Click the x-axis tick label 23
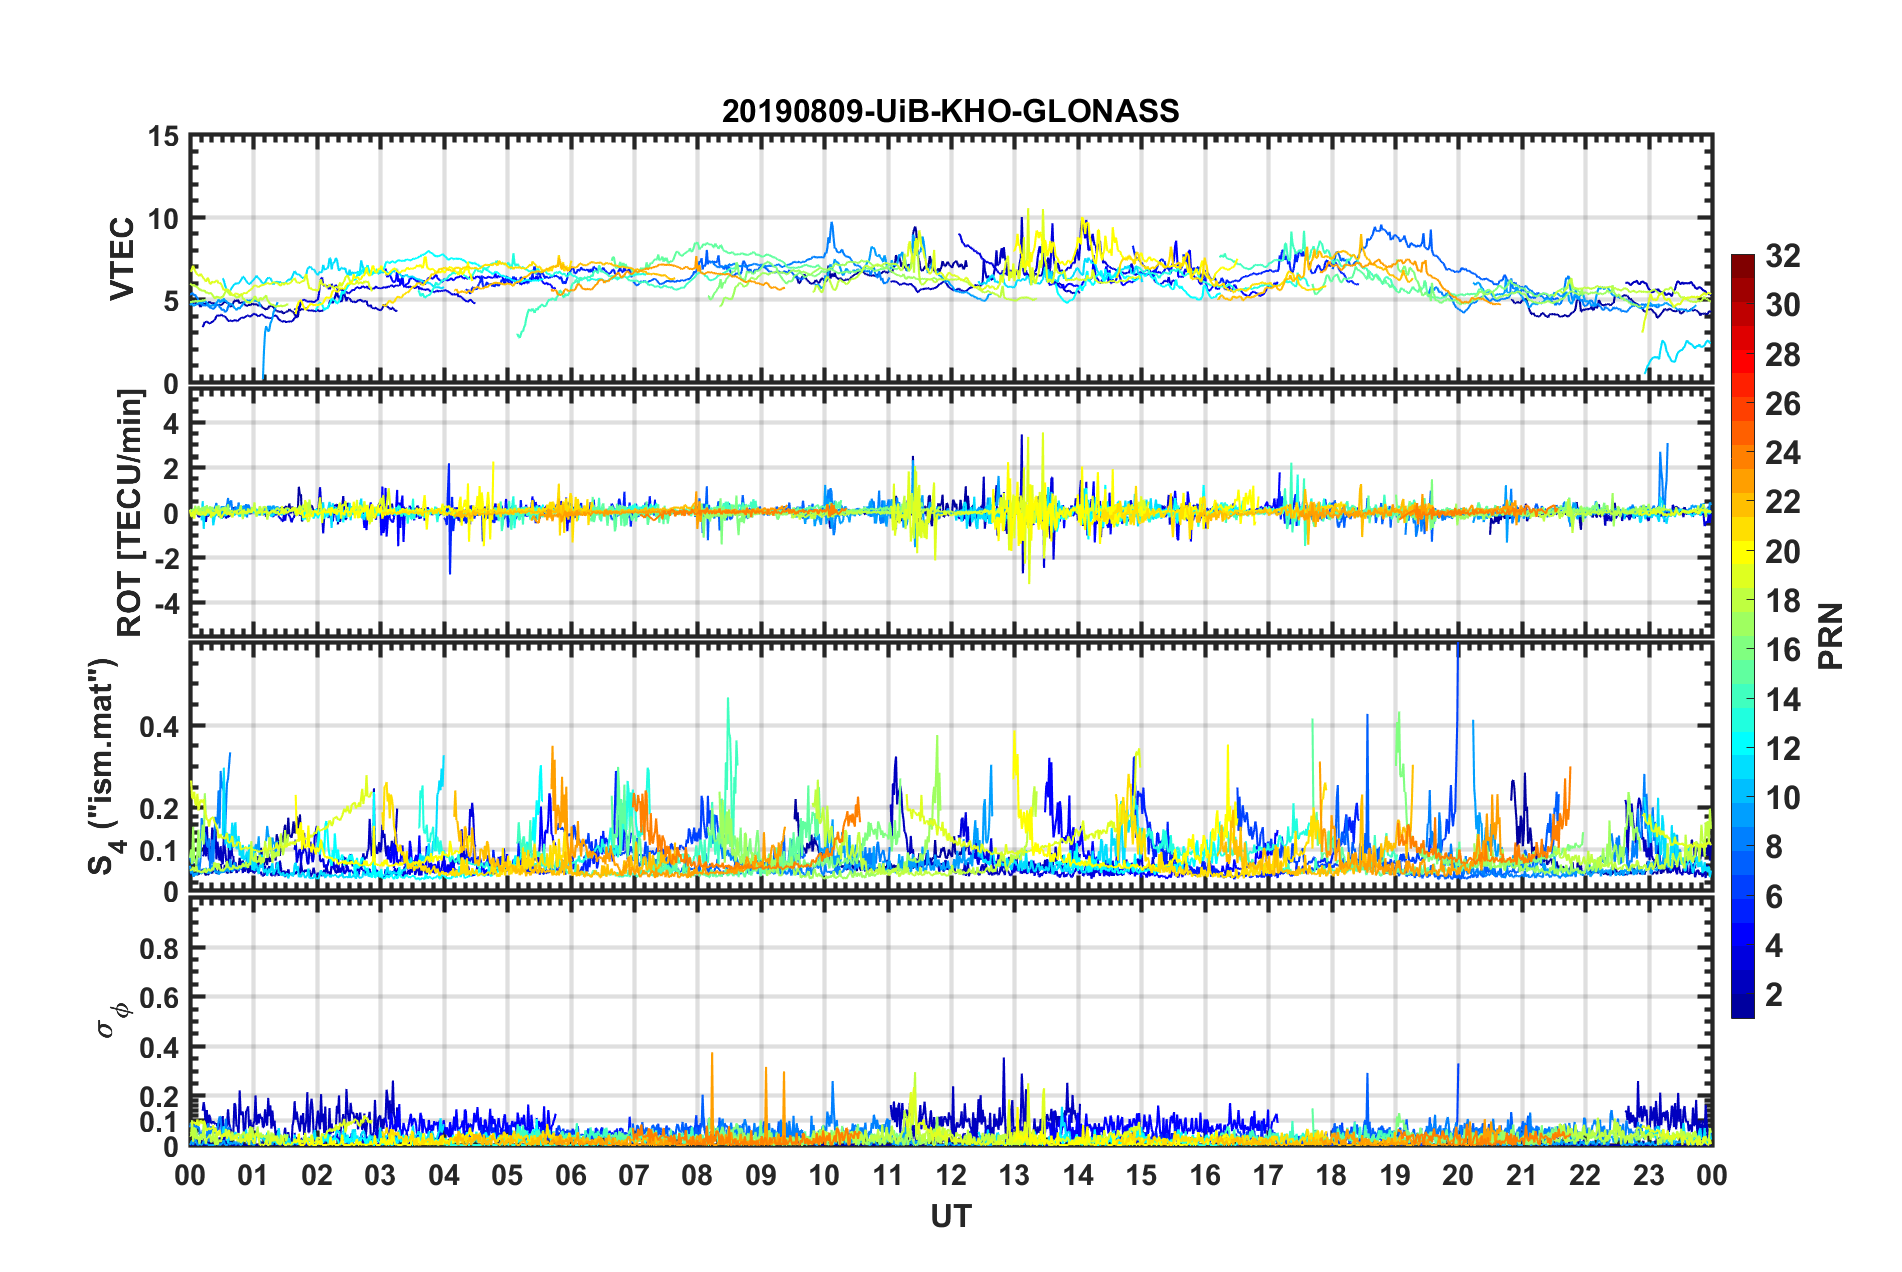Screen dimensions: 1902x1272 tap(1648, 1175)
